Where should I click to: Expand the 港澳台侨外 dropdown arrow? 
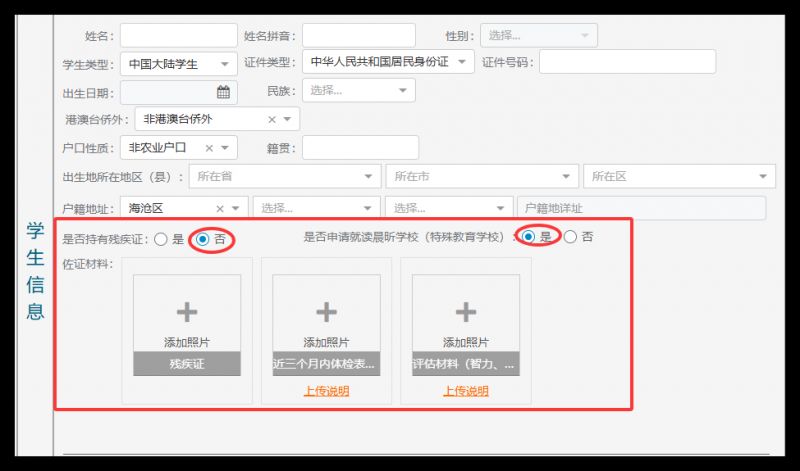287,119
